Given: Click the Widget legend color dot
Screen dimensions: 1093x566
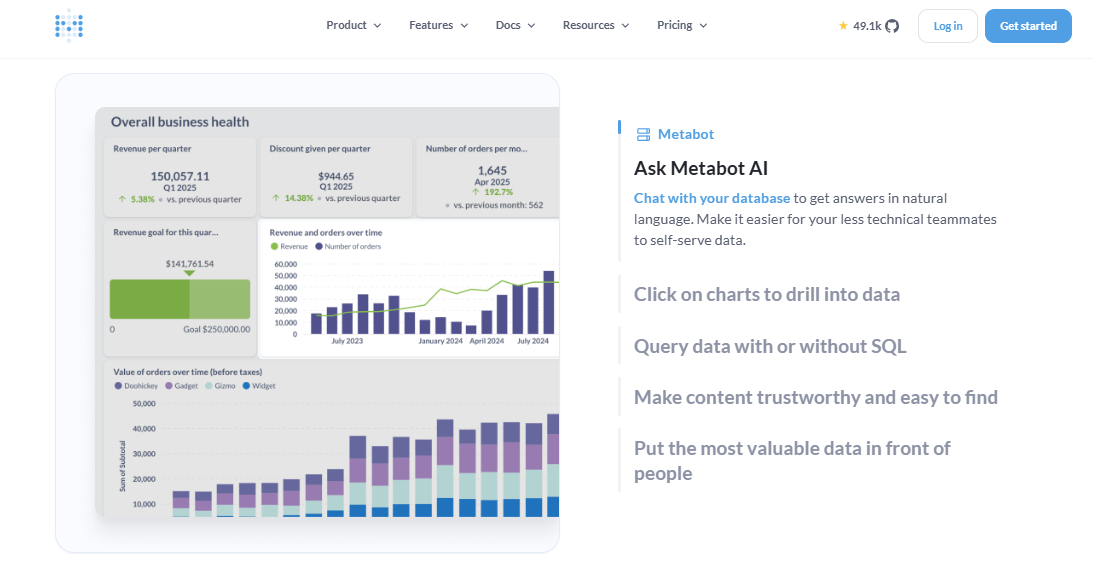Looking at the screenshot, I should (x=245, y=385).
